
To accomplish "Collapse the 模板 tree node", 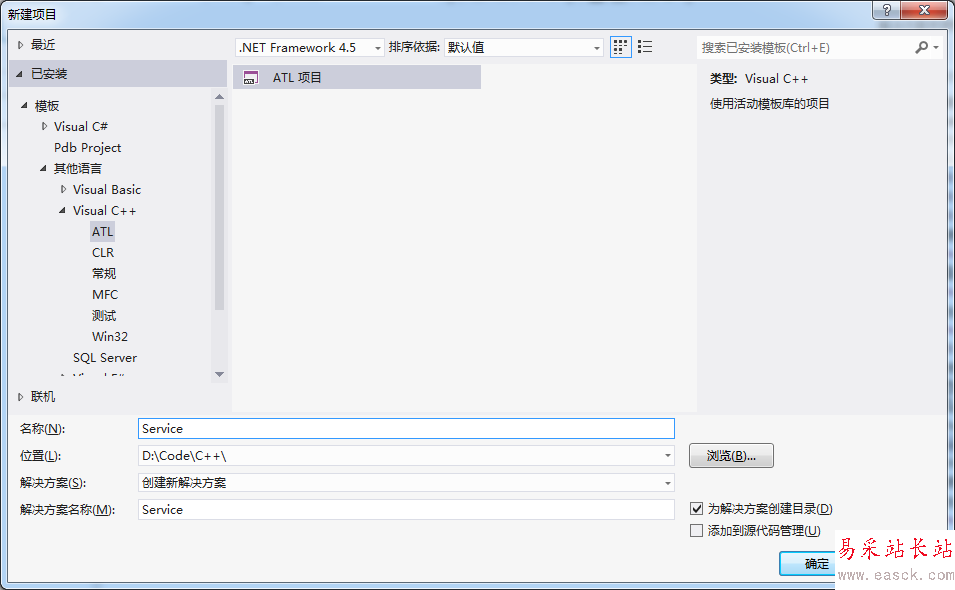I will pyautogui.click(x=24, y=105).
